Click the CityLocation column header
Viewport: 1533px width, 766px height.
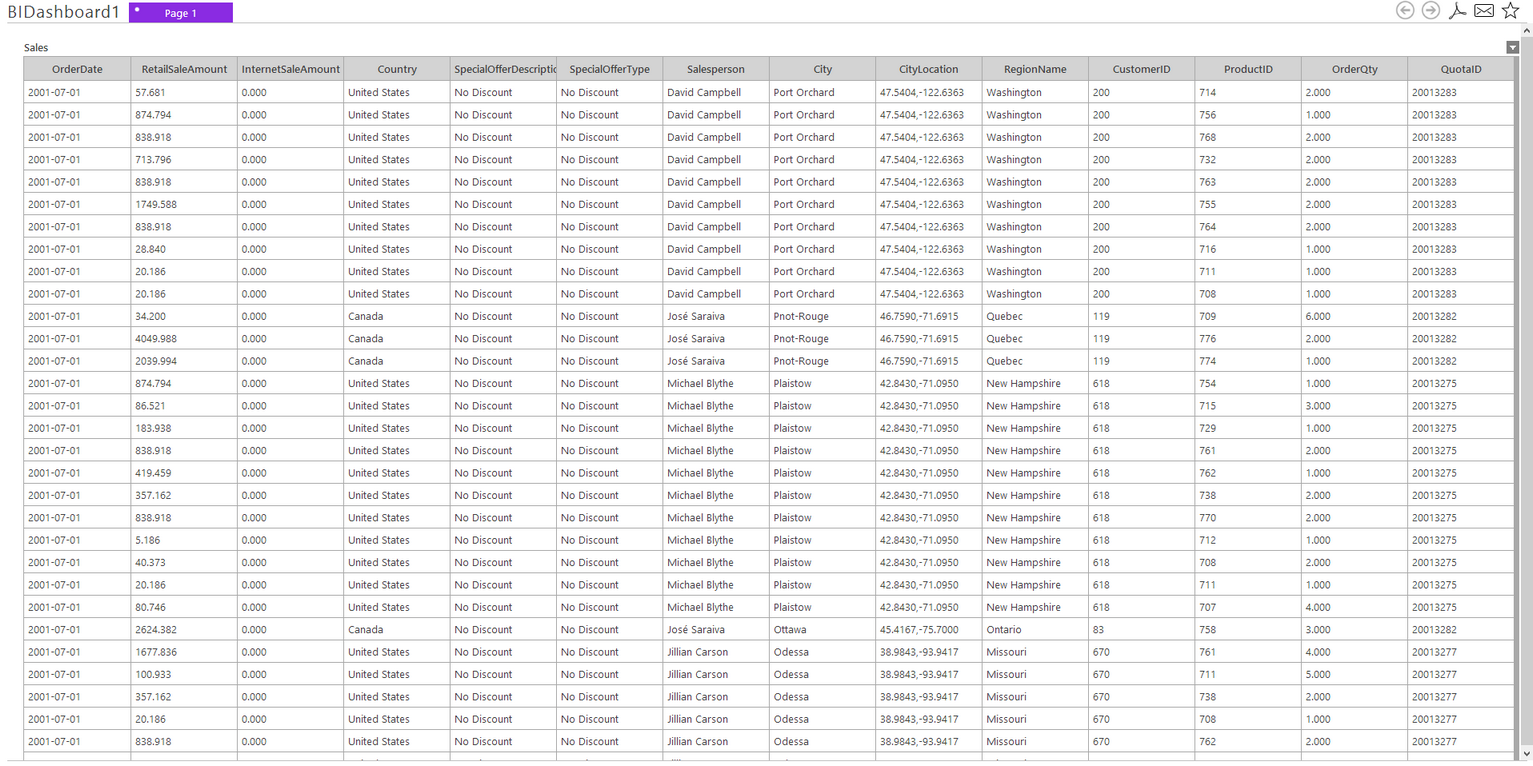coord(928,69)
